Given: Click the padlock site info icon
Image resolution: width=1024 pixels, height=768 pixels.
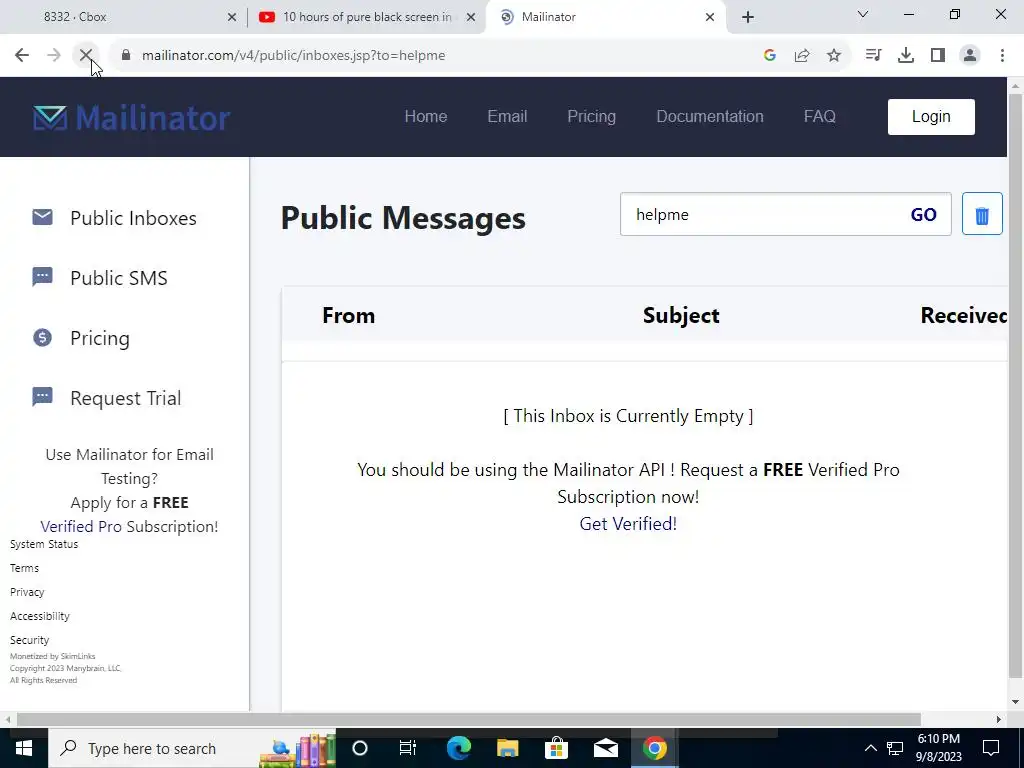Looking at the screenshot, I should [126, 56].
